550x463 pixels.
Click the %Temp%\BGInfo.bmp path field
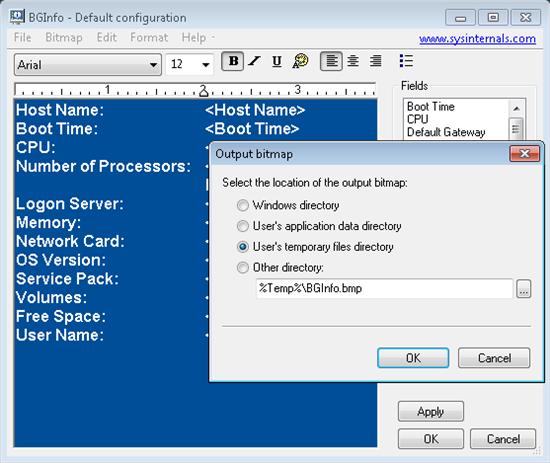tap(384, 289)
